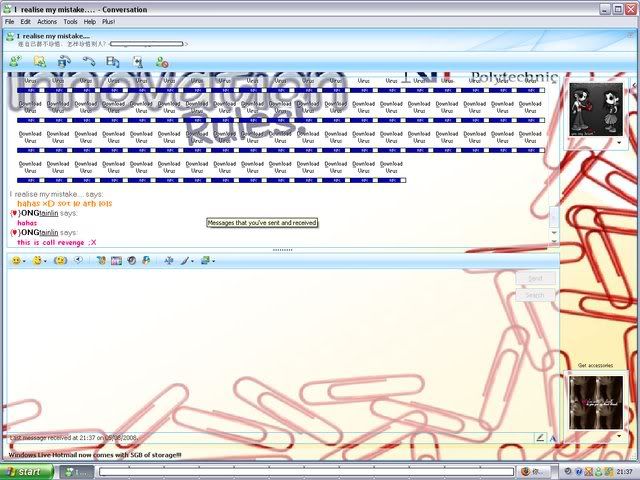The image size is (640, 480).
Task: Switch to handwriting mode pen icon
Action: click(540, 438)
